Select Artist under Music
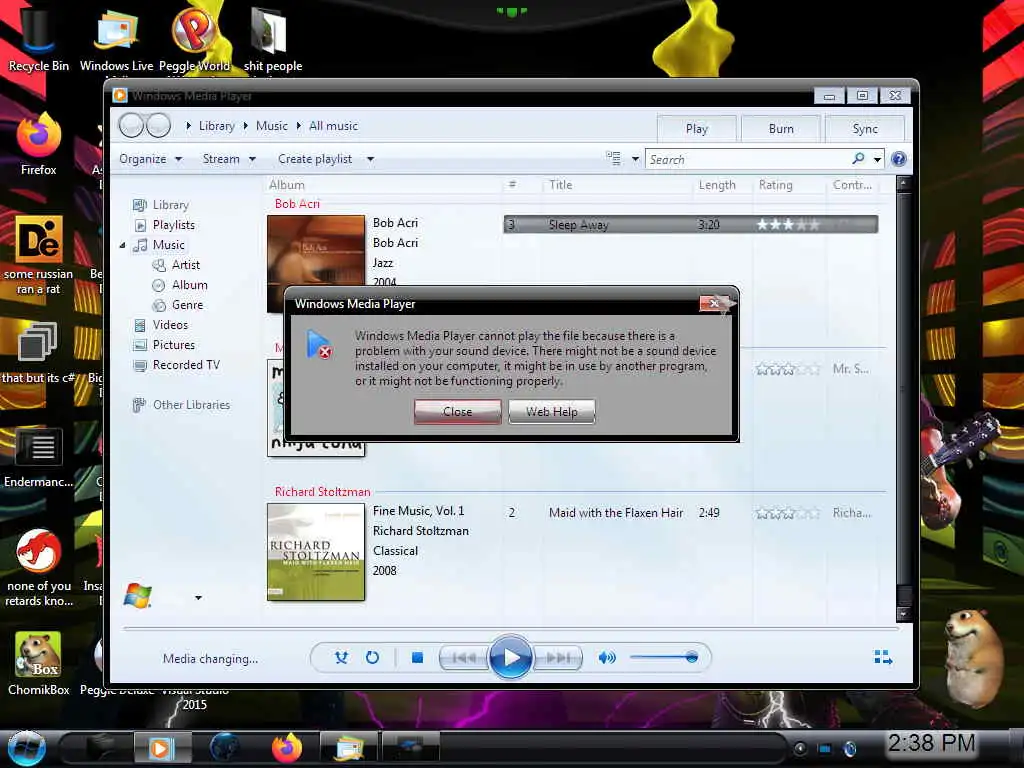1024x768 pixels. [185, 264]
